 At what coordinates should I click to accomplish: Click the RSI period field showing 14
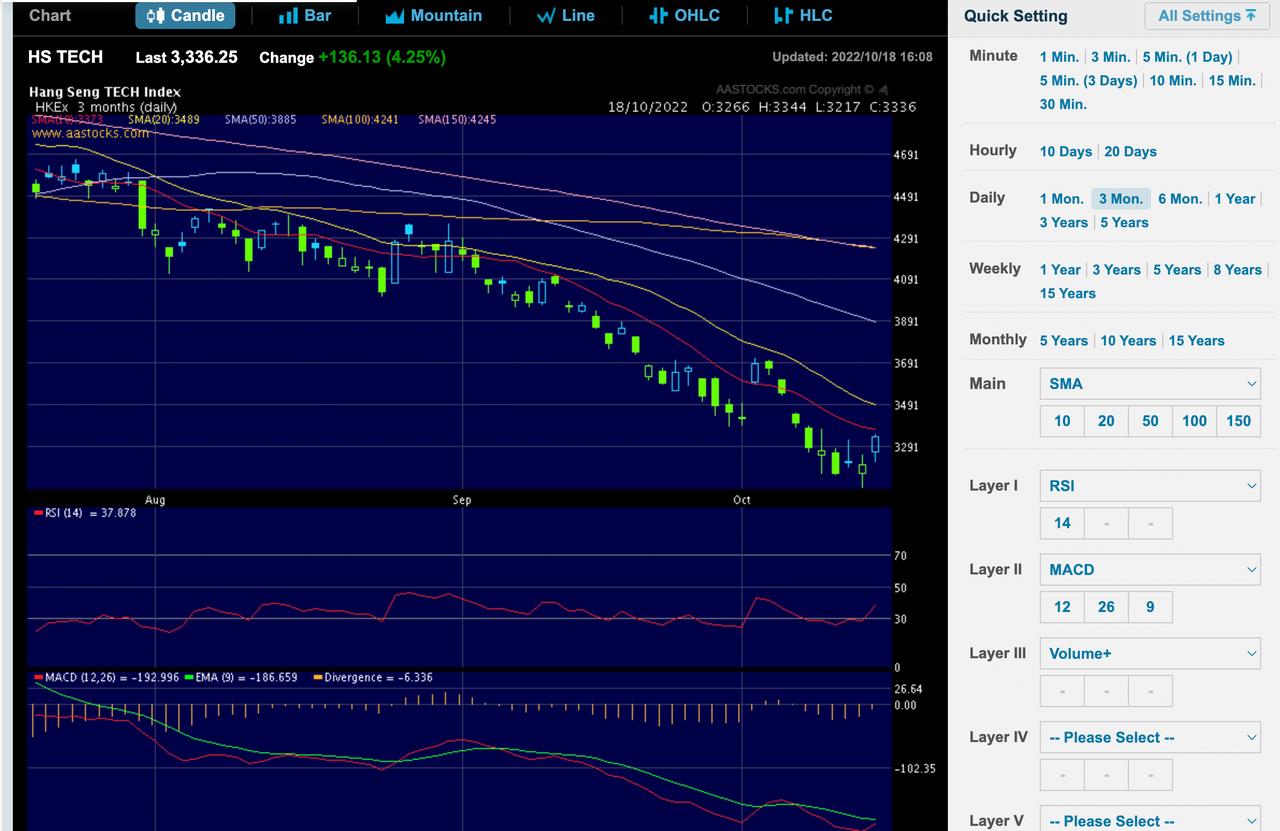click(1062, 523)
